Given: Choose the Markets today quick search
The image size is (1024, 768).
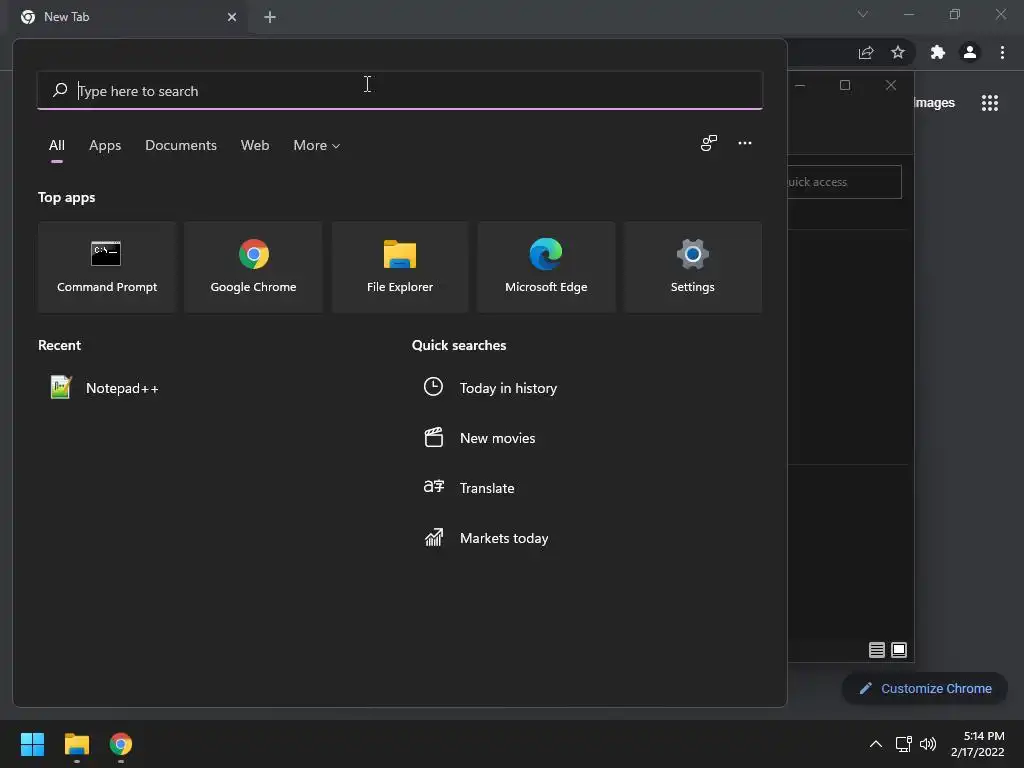Looking at the screenshot, I should [x=486, y=538].
